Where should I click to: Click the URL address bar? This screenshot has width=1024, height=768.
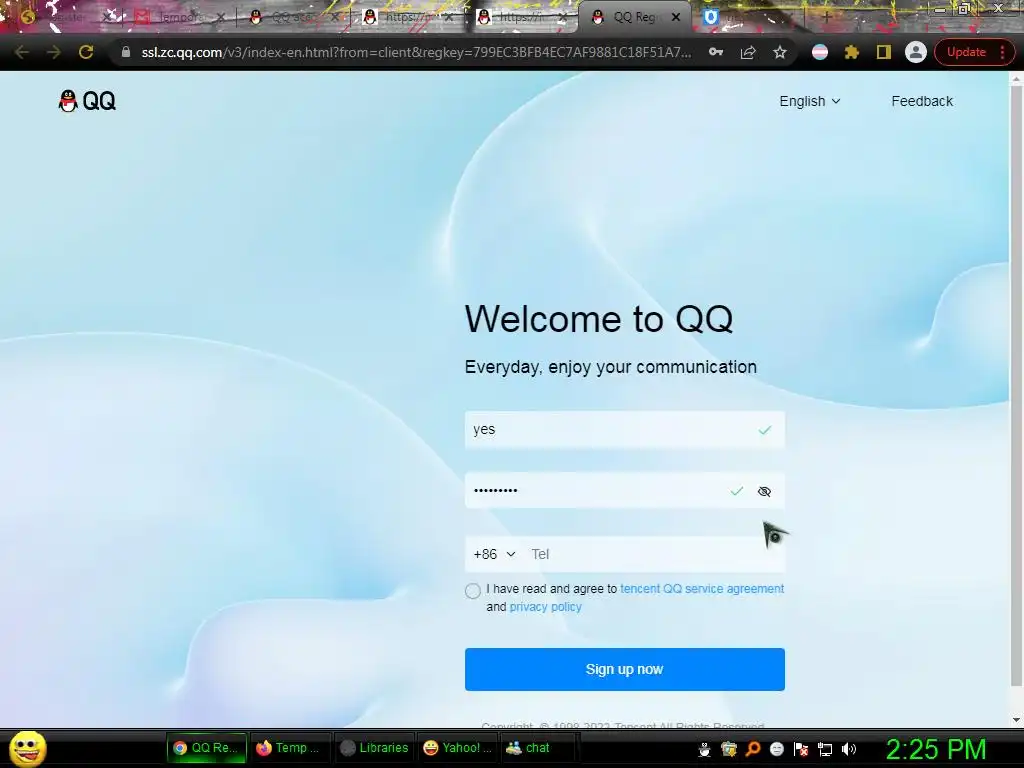pos(416,52)
